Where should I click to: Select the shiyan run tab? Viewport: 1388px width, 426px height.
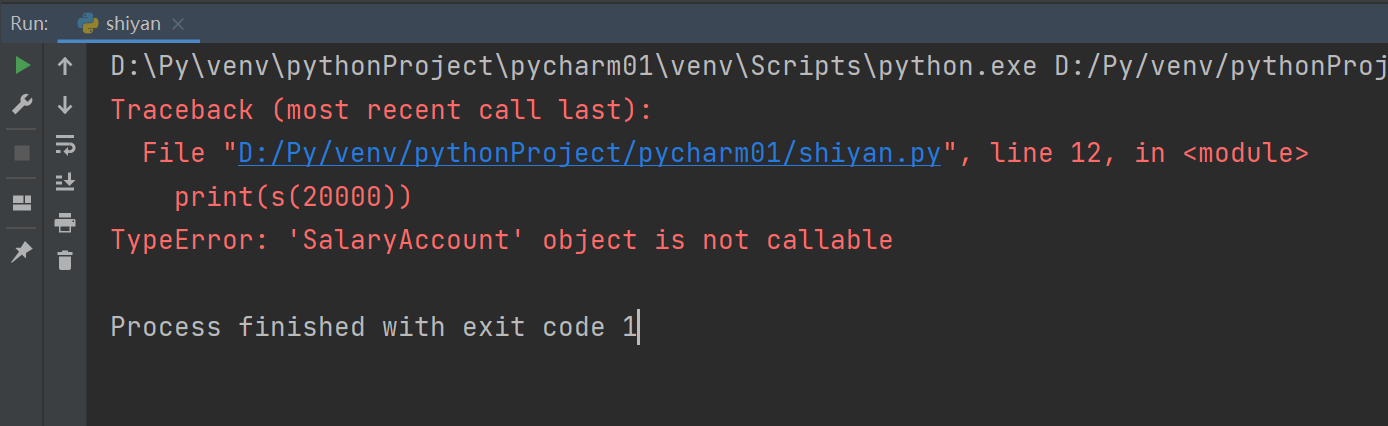(120, 24)
